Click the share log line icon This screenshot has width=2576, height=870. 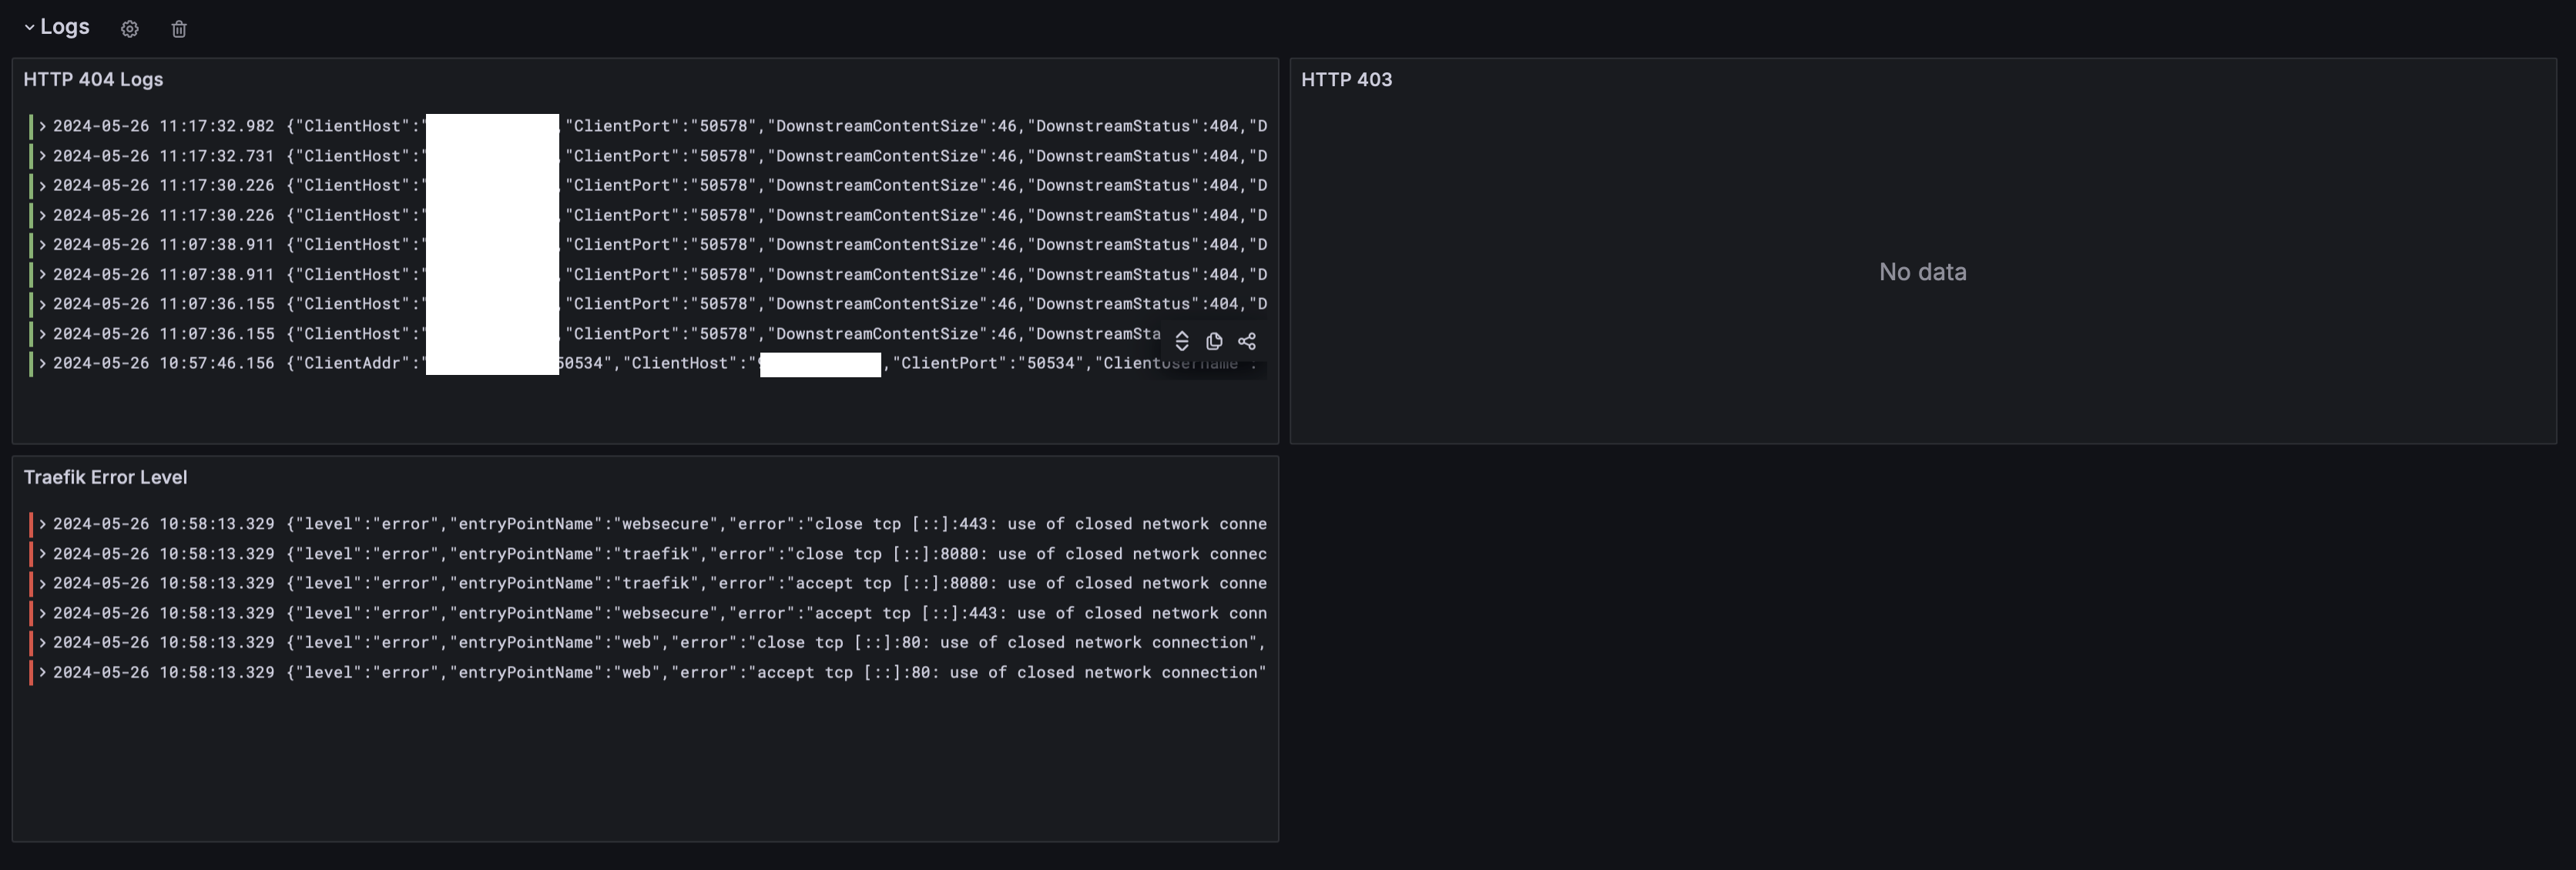(x=1247, y=341)
